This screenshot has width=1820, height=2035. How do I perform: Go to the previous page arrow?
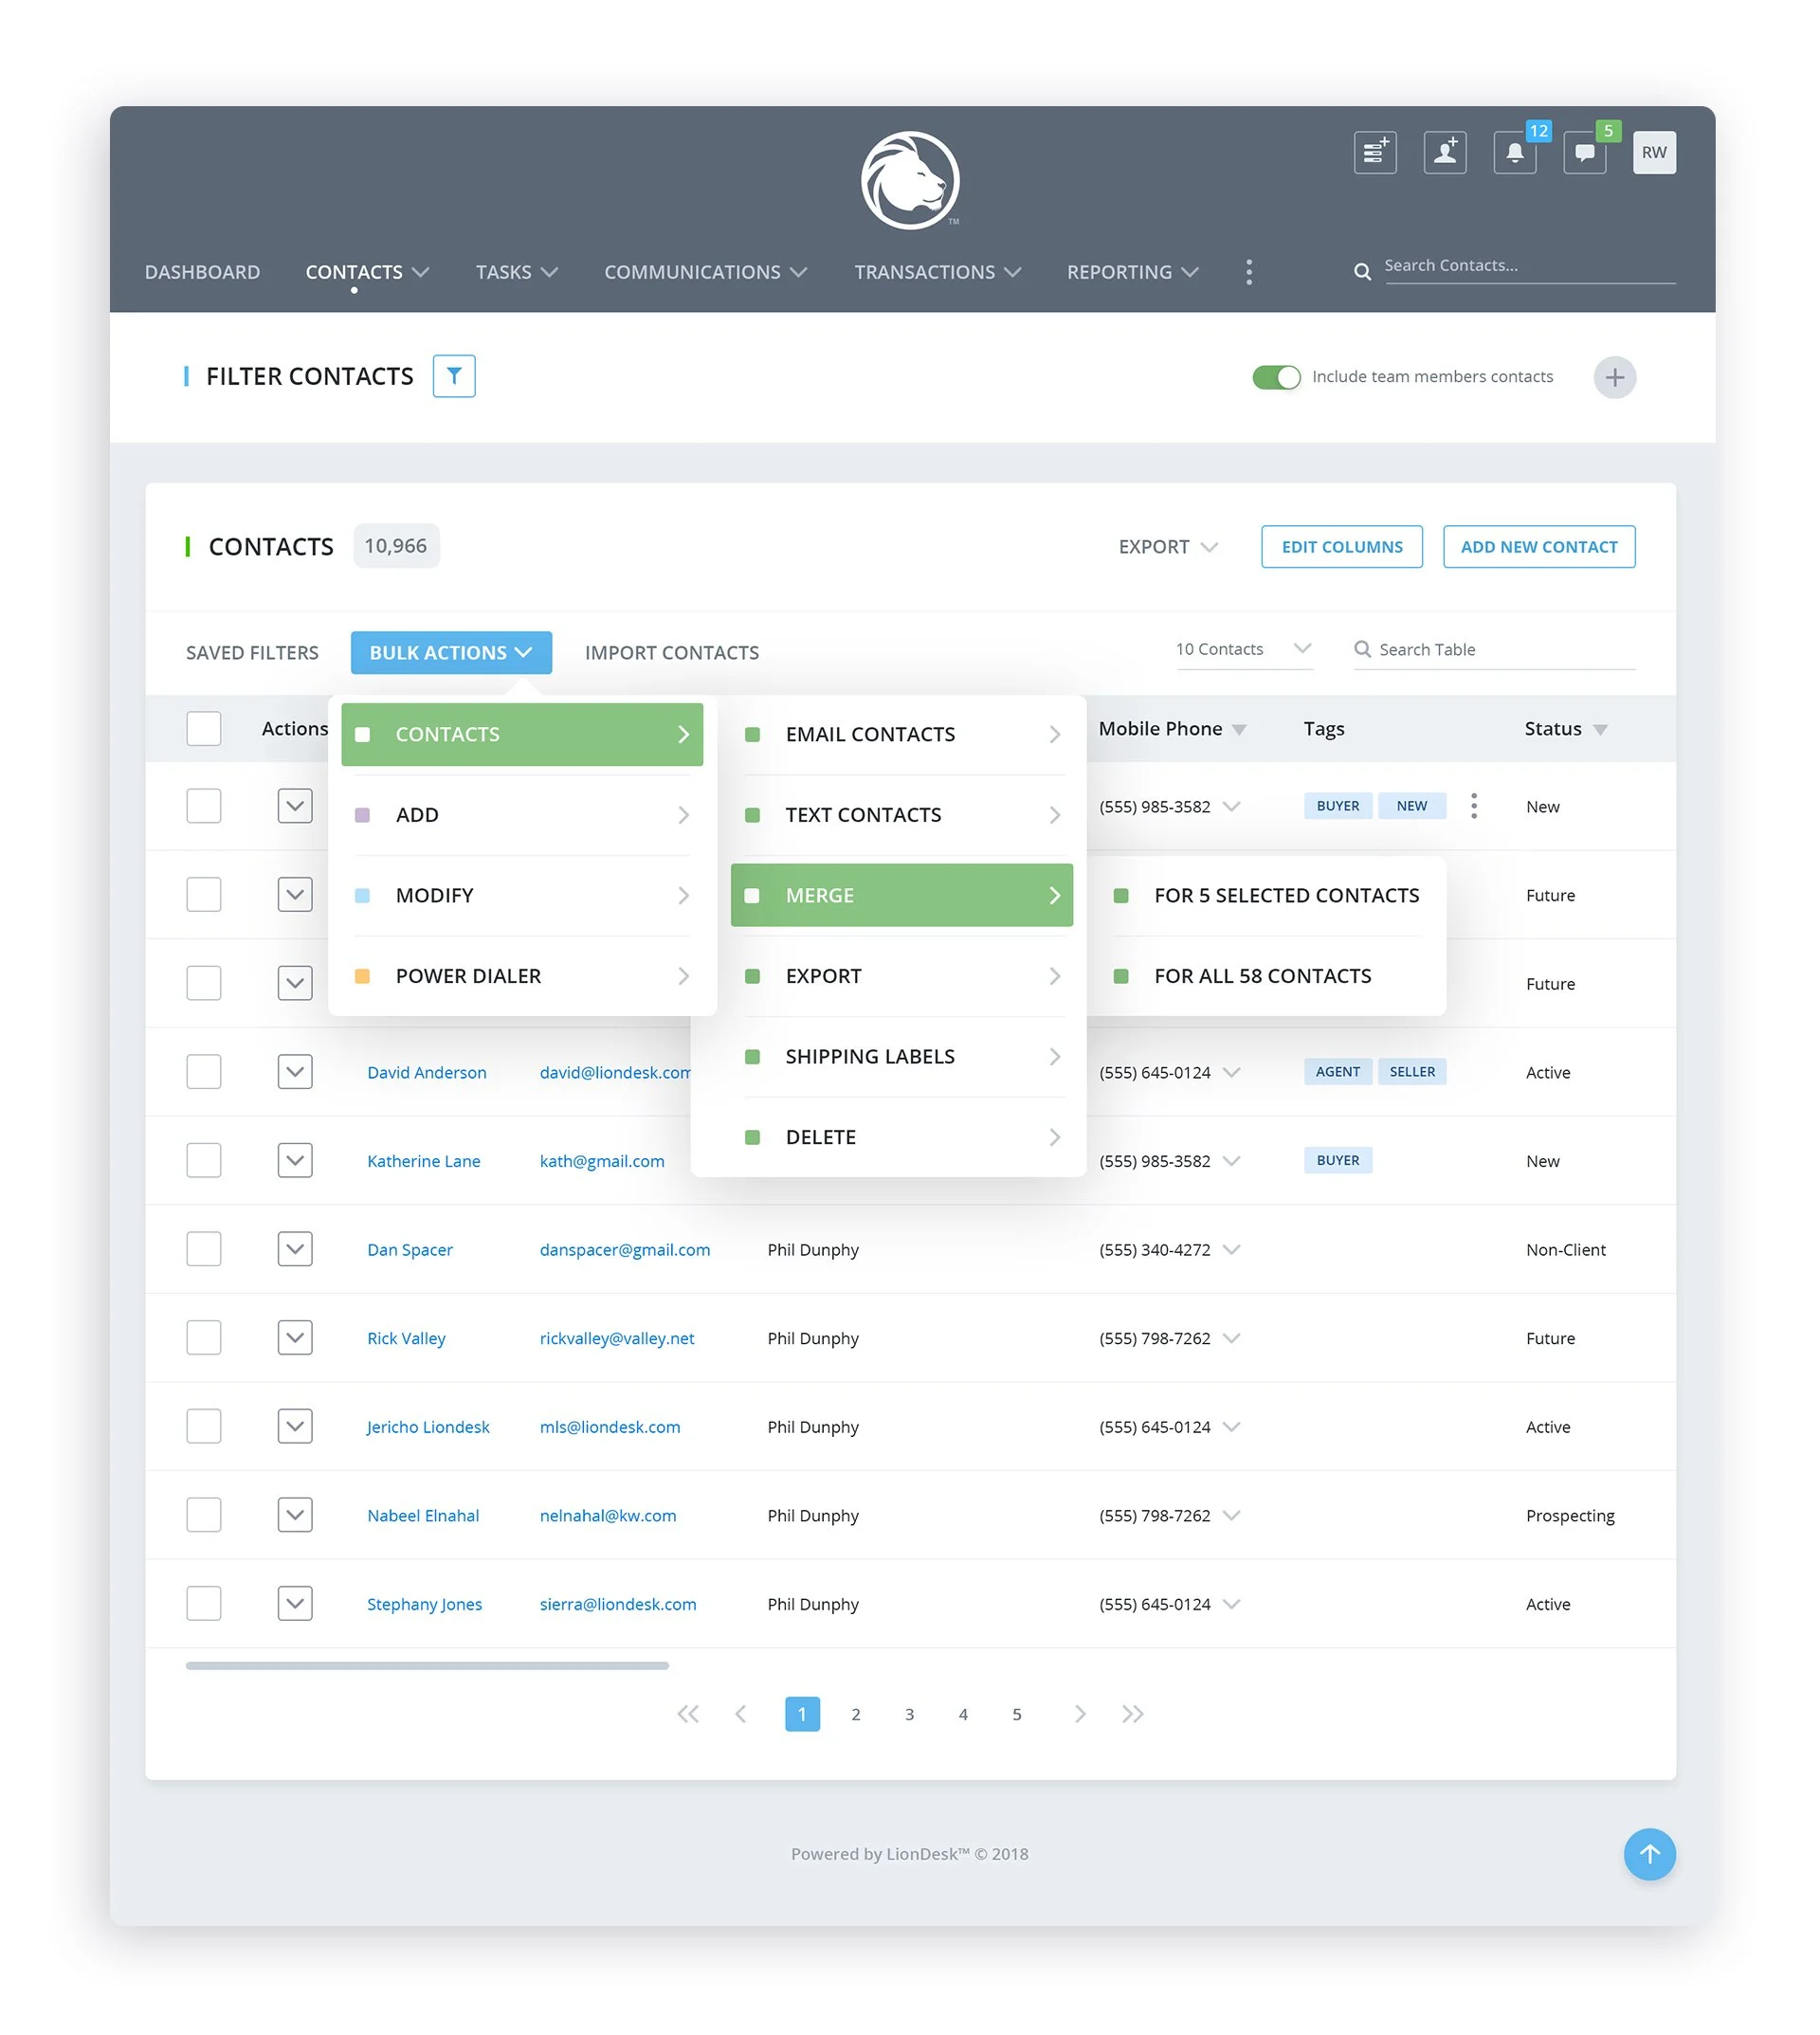coord(741,1713)
